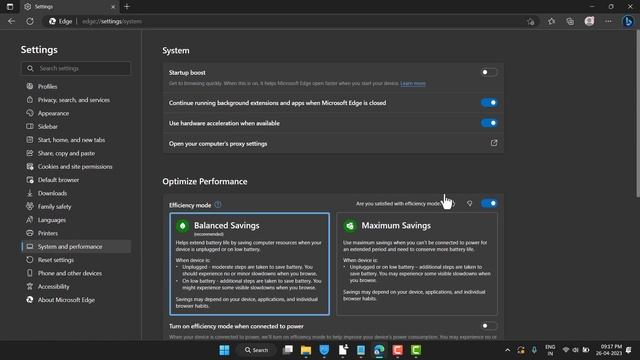Image resolution: width=640 pixels, height=360 pixels.
Task: Open Cookies and site permissions
Action: tap(76, 167)
